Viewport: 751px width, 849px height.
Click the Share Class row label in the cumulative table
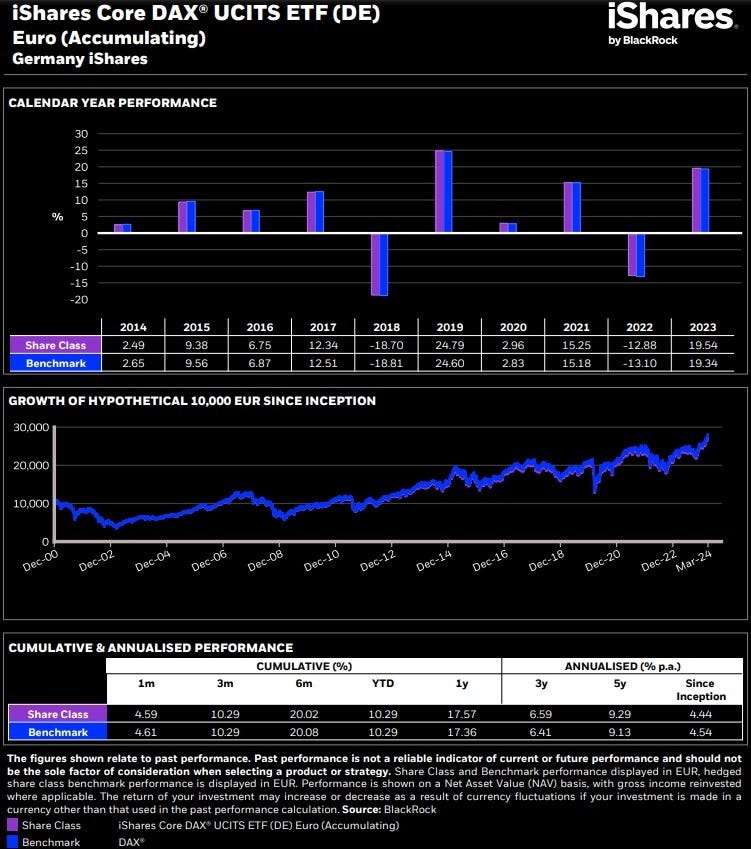coord(58,714)
